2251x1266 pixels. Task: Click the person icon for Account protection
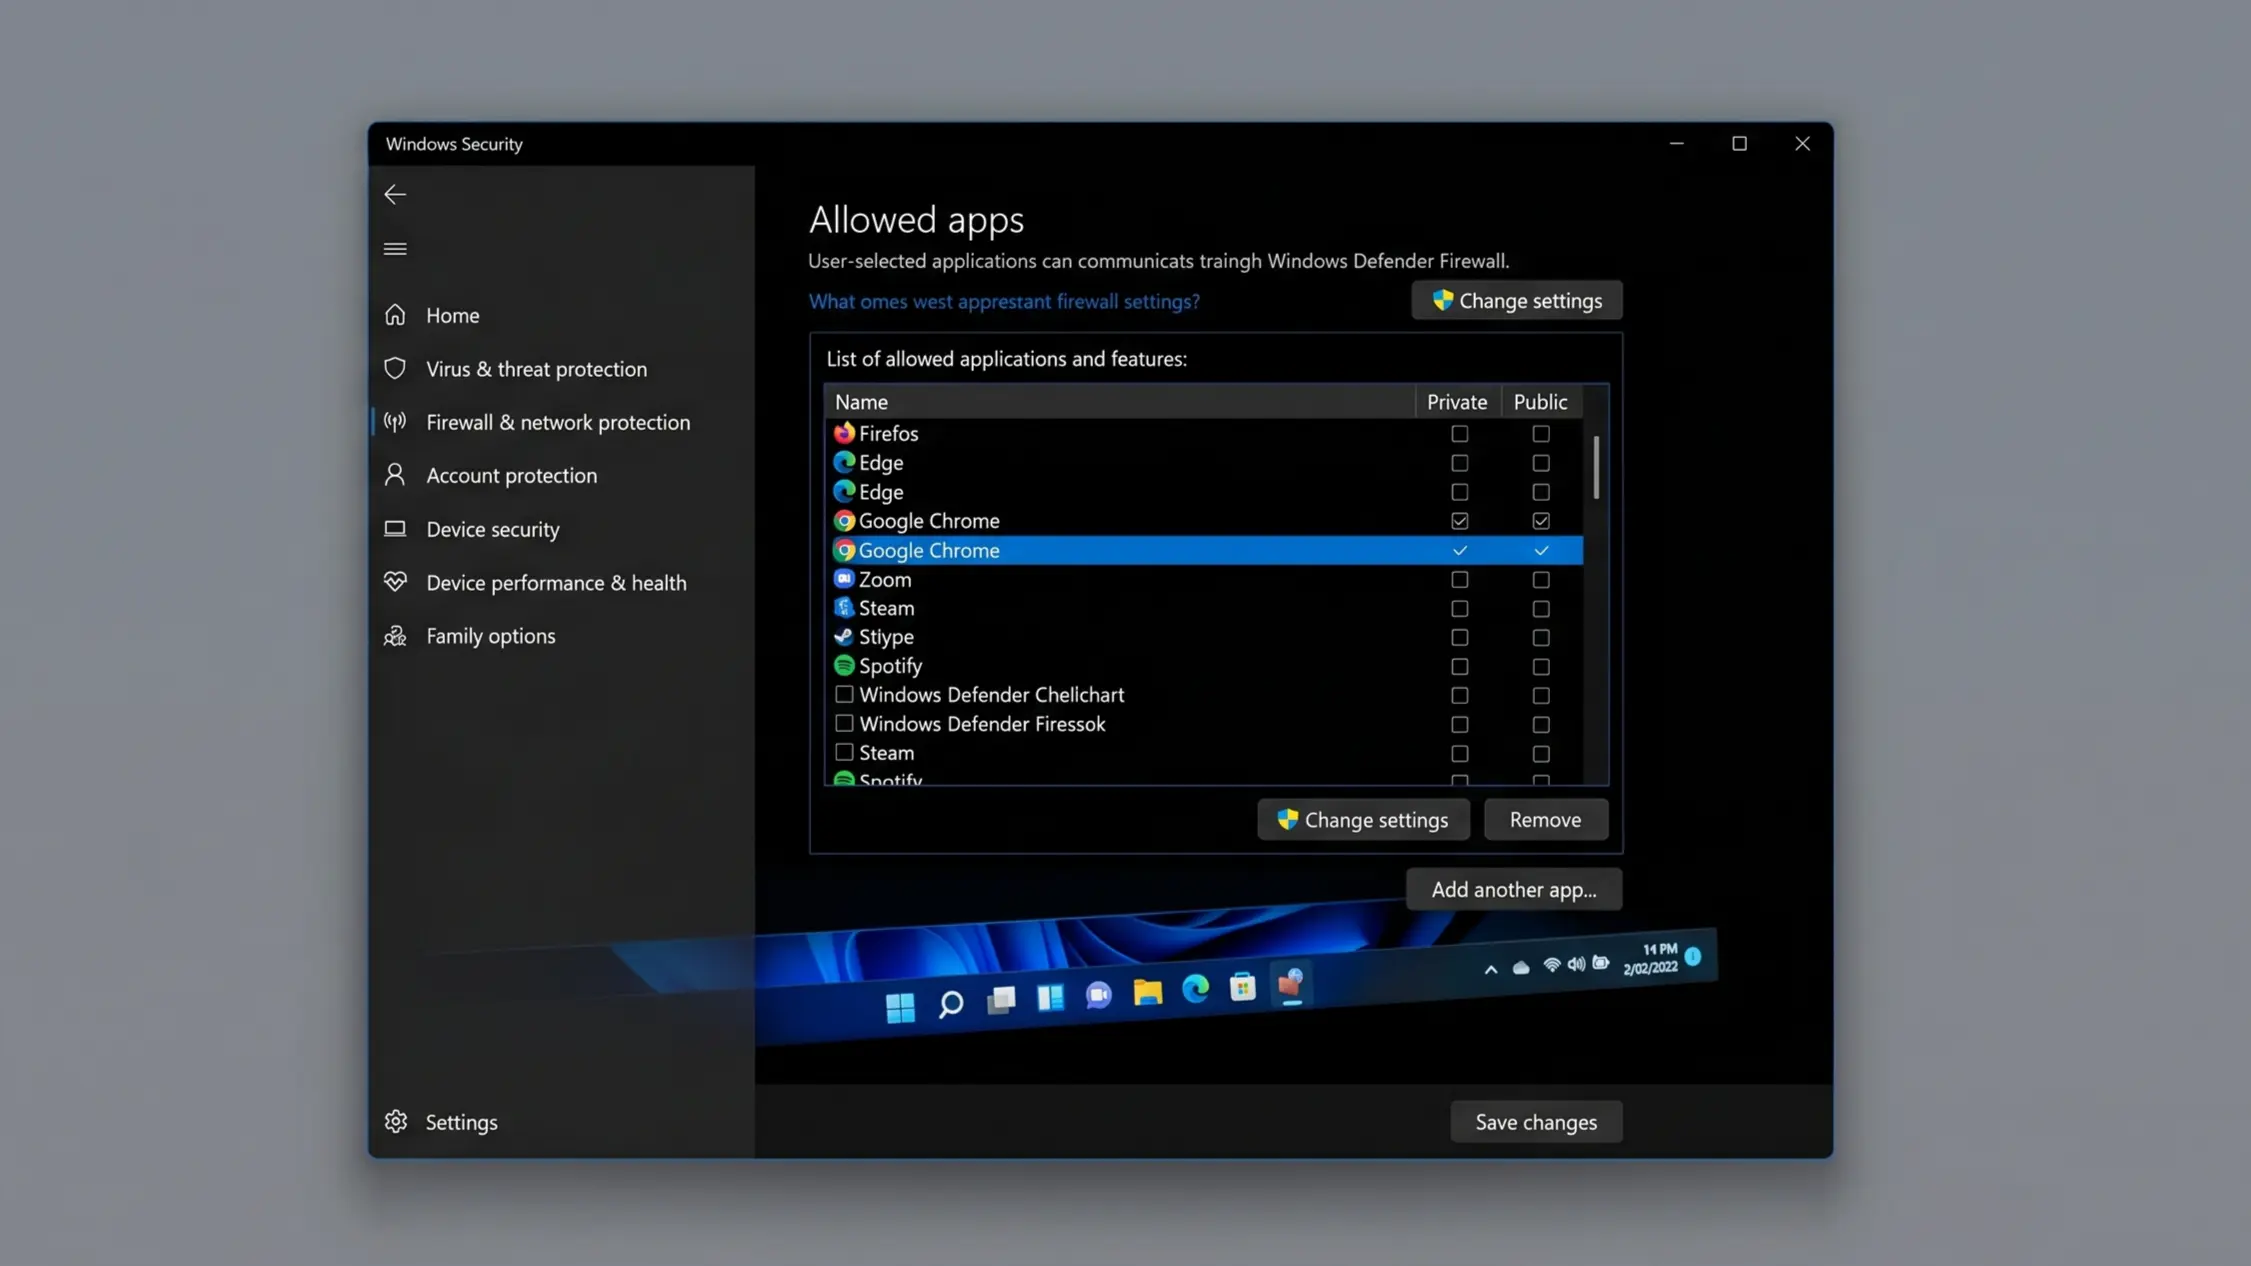coord(395,474)
